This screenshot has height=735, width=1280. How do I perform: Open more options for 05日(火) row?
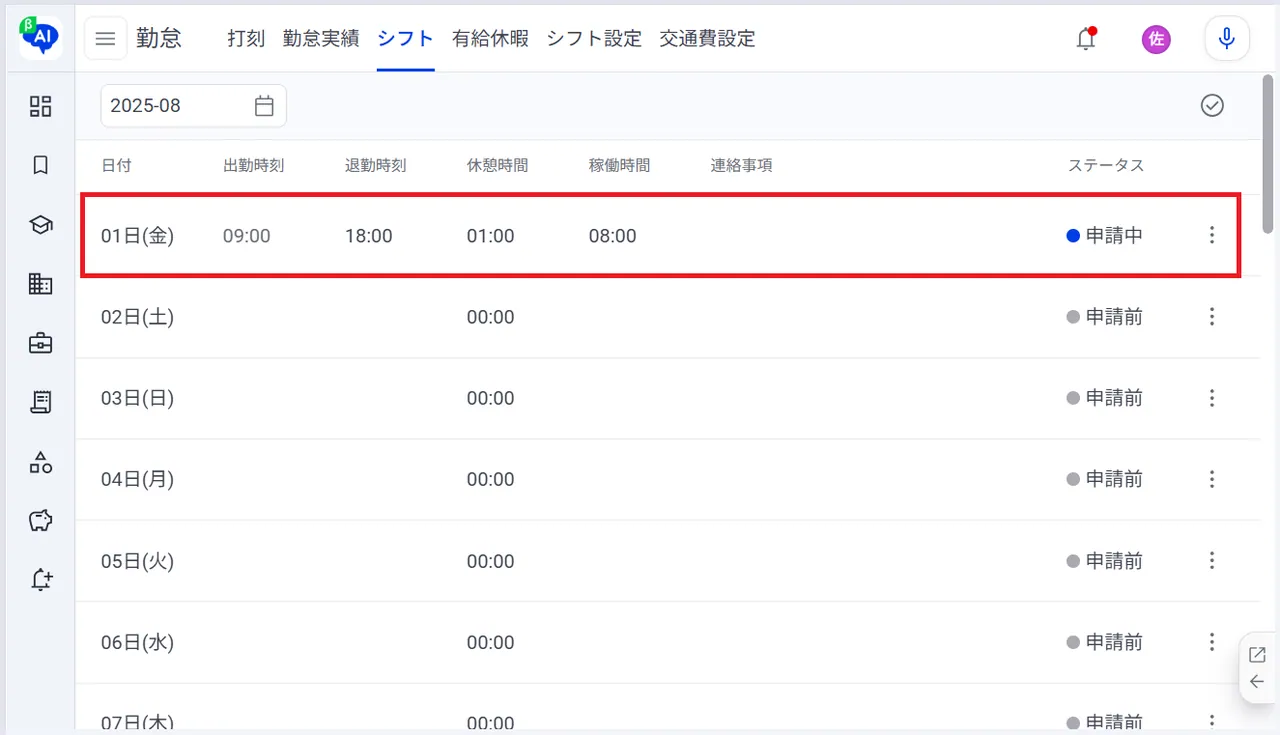(1212, 561)
